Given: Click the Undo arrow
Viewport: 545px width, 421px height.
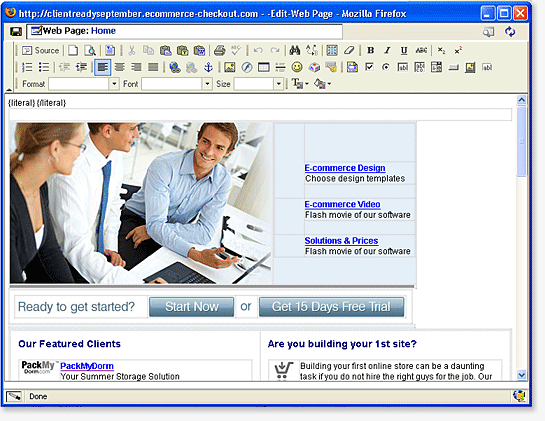Looking at the screenshot, I should [x=258, y=51].
